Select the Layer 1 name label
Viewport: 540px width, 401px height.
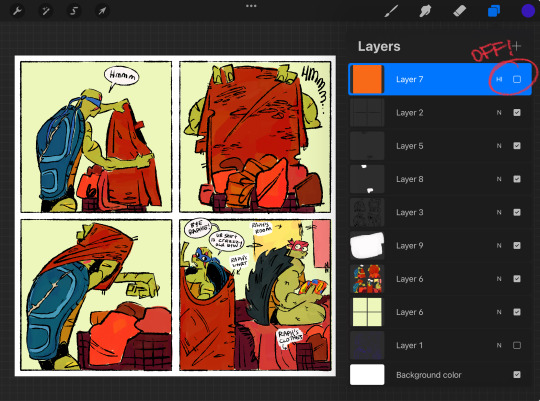pos(409,345)
